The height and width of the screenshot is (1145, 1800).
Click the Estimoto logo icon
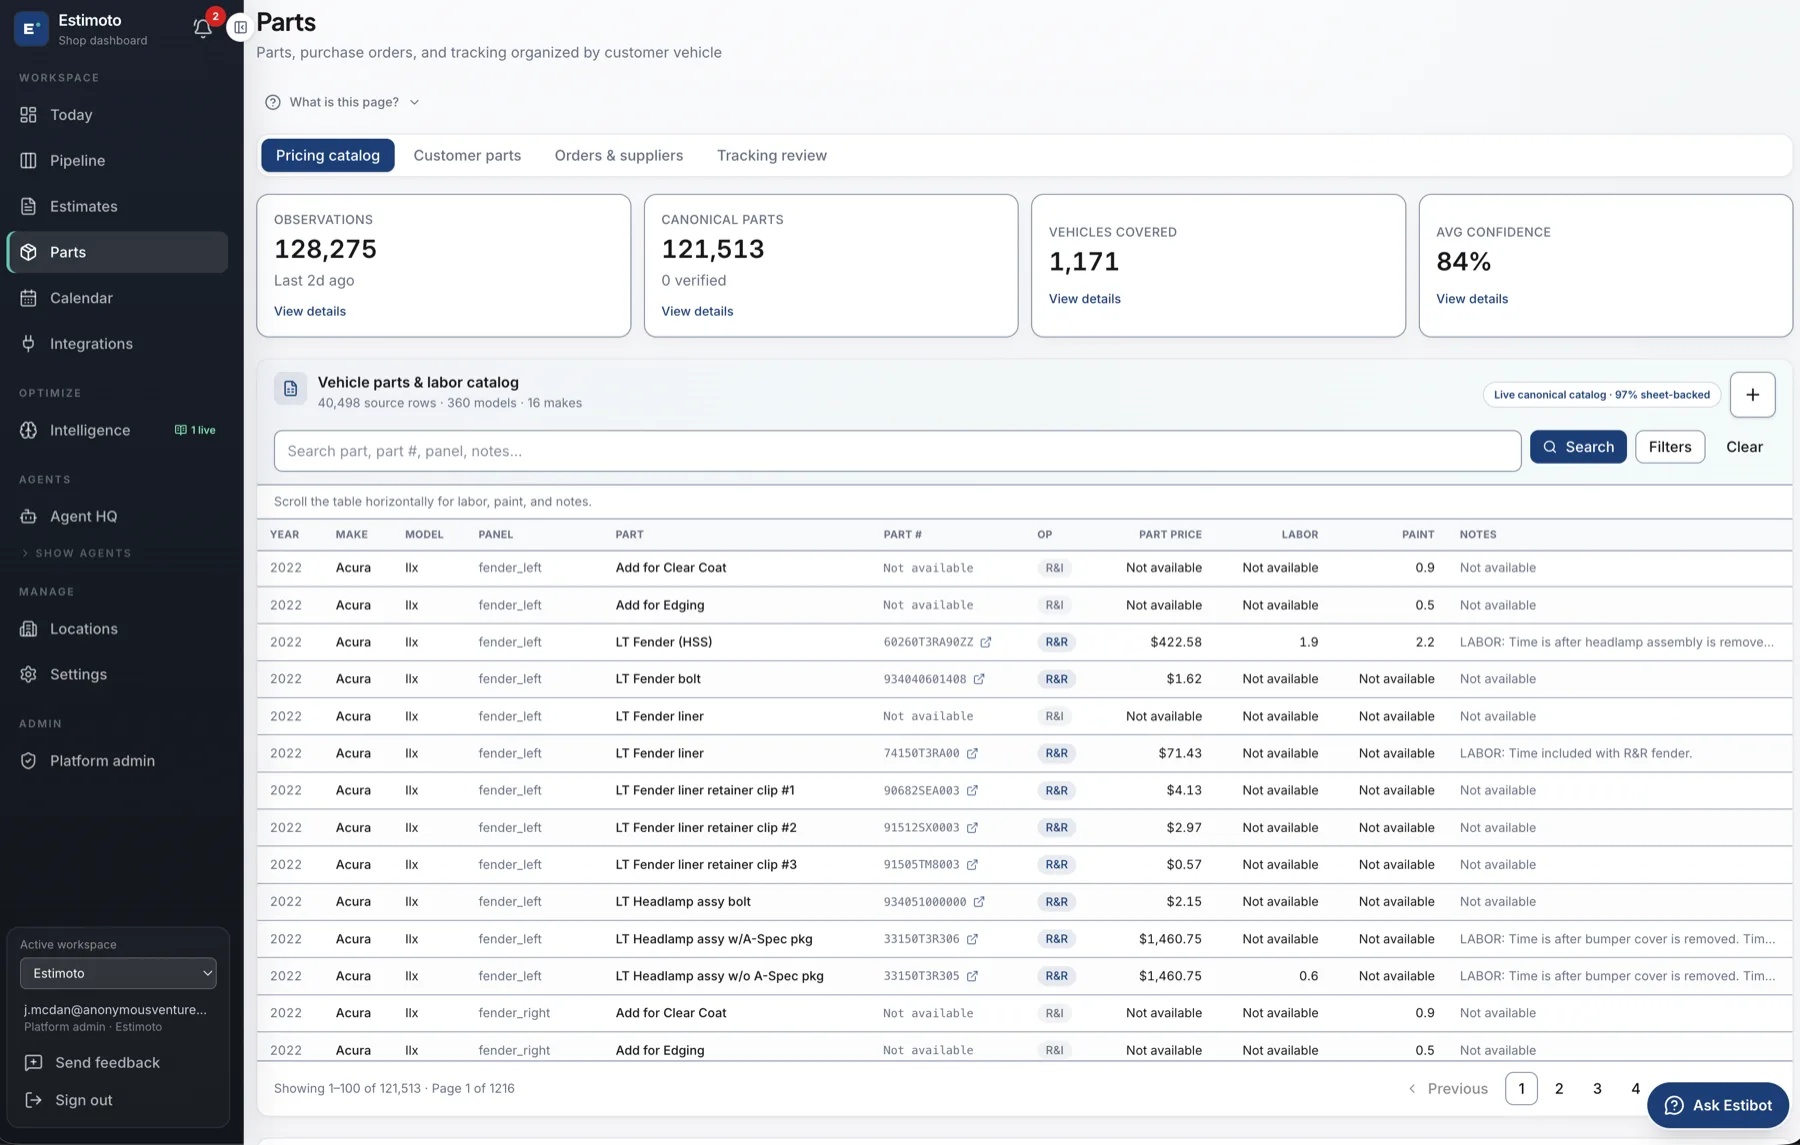31,29
